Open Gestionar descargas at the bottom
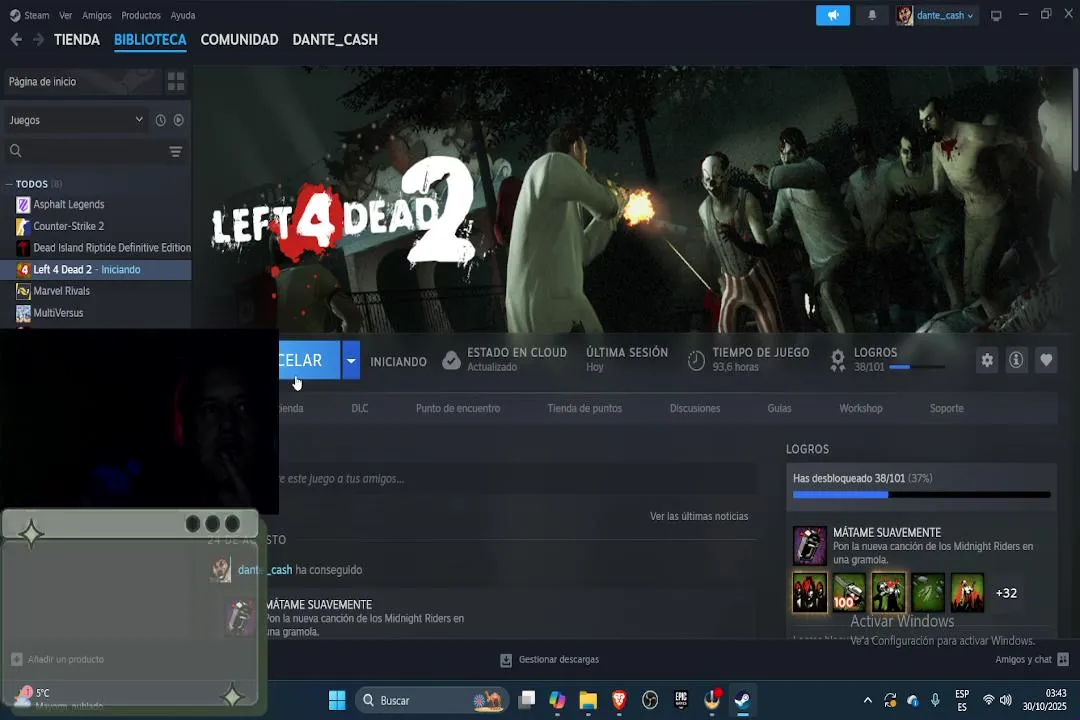Screen dimensions: 1080x720 pos(550,659)
